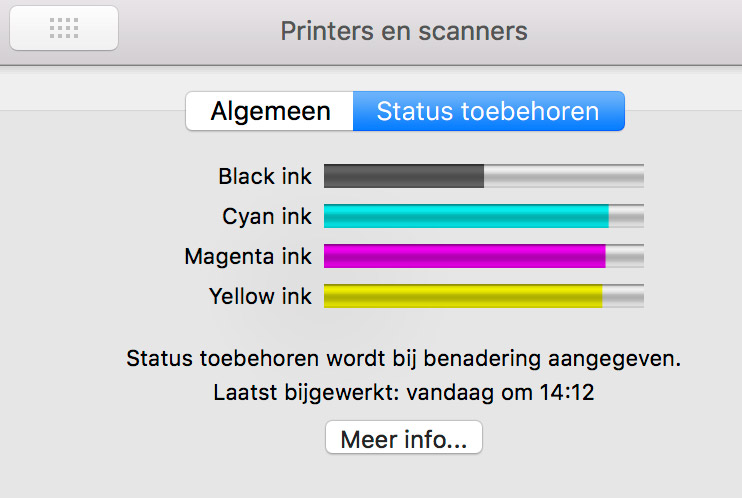Click the filled magenta part of Magenta ink bar
Screen dimensions: 742x498
tap(464, 257)
